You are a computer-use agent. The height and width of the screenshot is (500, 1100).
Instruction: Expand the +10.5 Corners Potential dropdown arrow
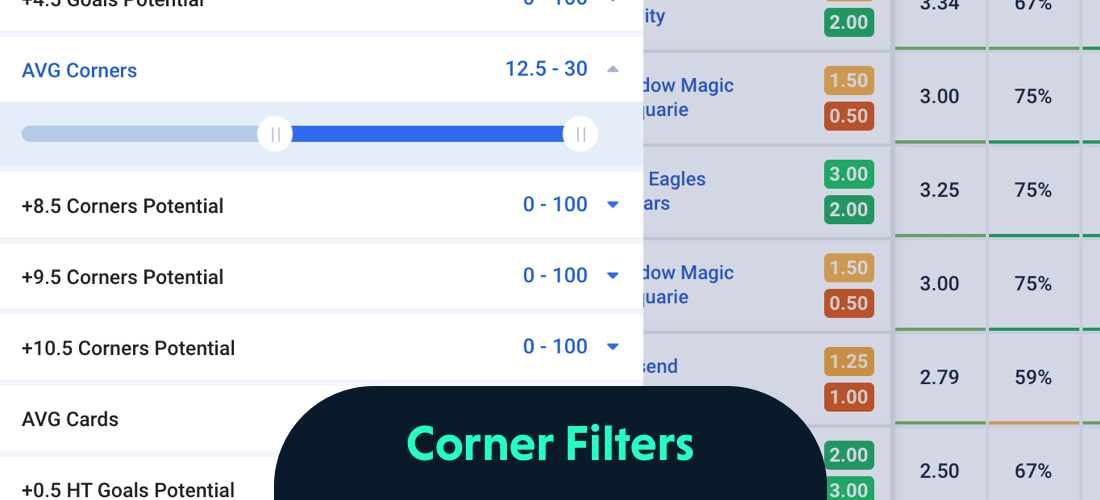tap(613, 347)
